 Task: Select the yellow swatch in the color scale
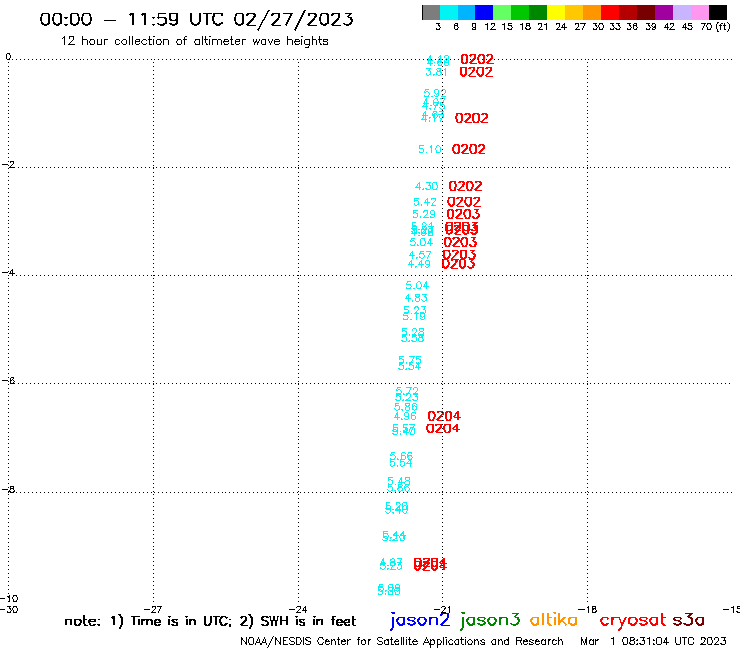[556, 12]
